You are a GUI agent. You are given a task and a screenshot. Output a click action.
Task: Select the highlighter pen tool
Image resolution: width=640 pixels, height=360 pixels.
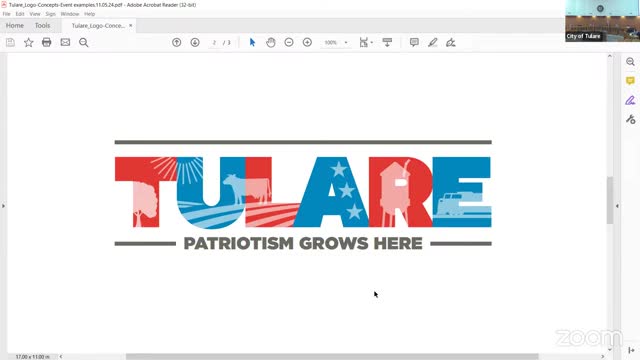[433, 42]
